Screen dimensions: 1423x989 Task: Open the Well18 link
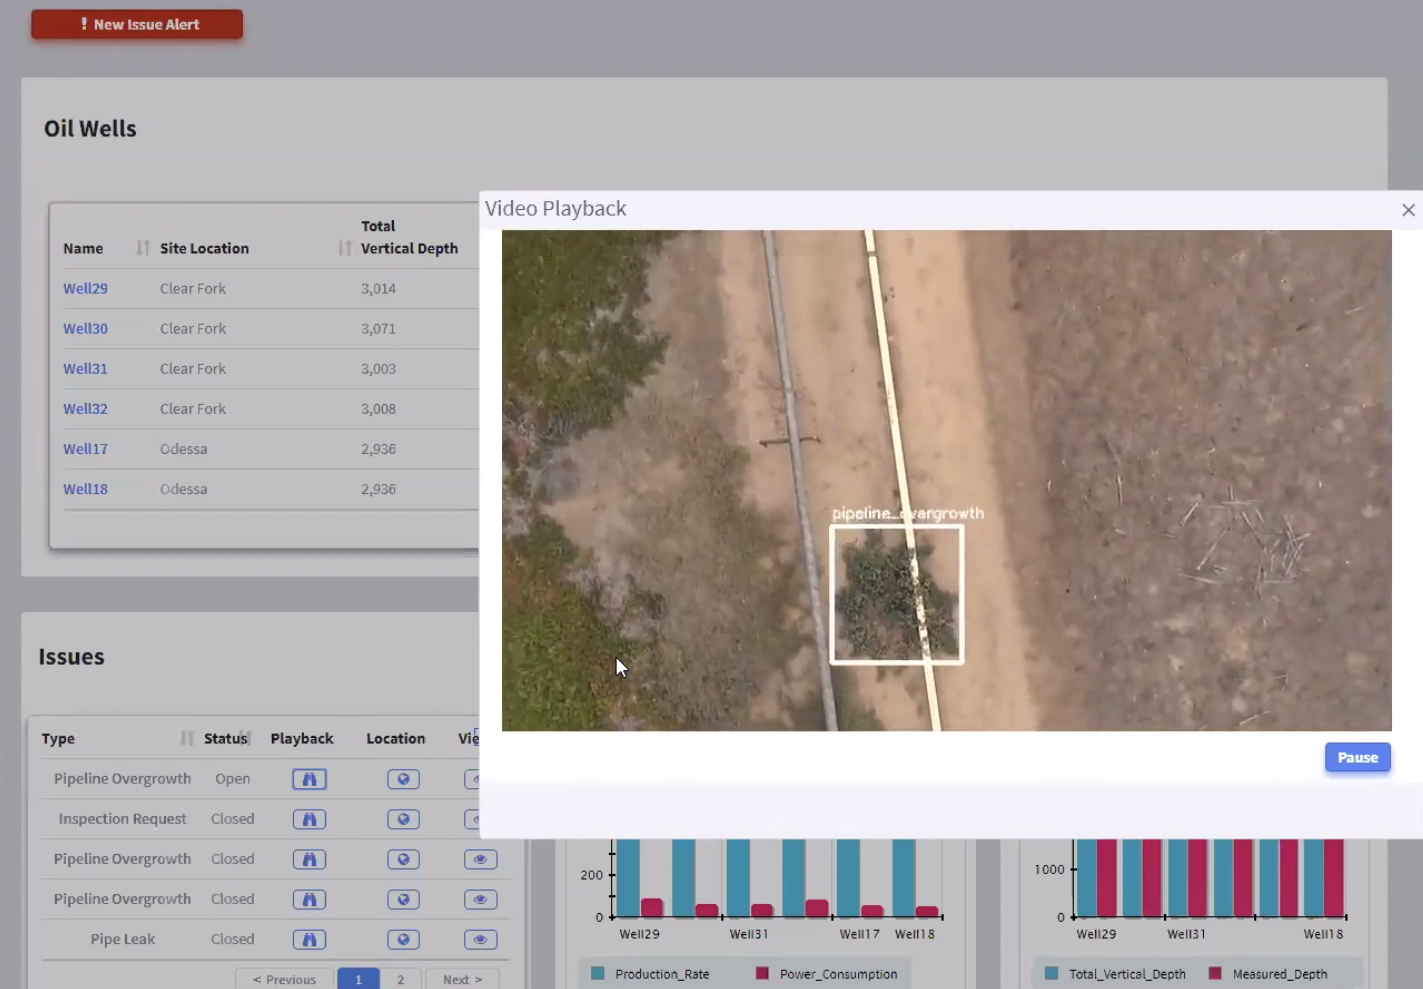tap(85, 488)
